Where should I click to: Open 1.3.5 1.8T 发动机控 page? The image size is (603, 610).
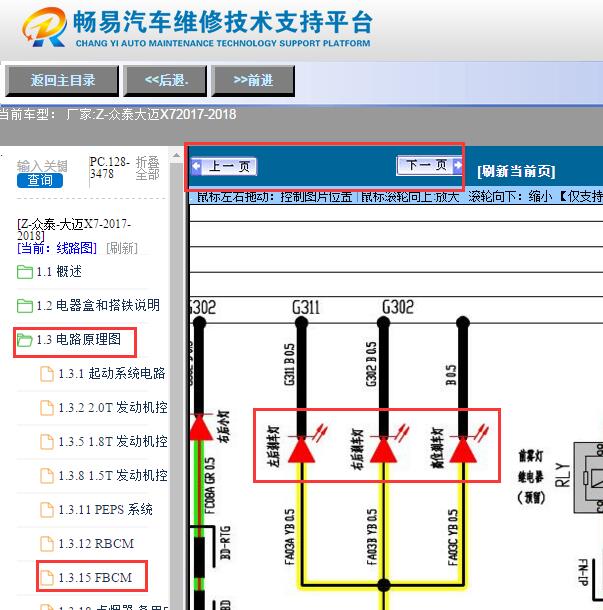tap(113, 442)
